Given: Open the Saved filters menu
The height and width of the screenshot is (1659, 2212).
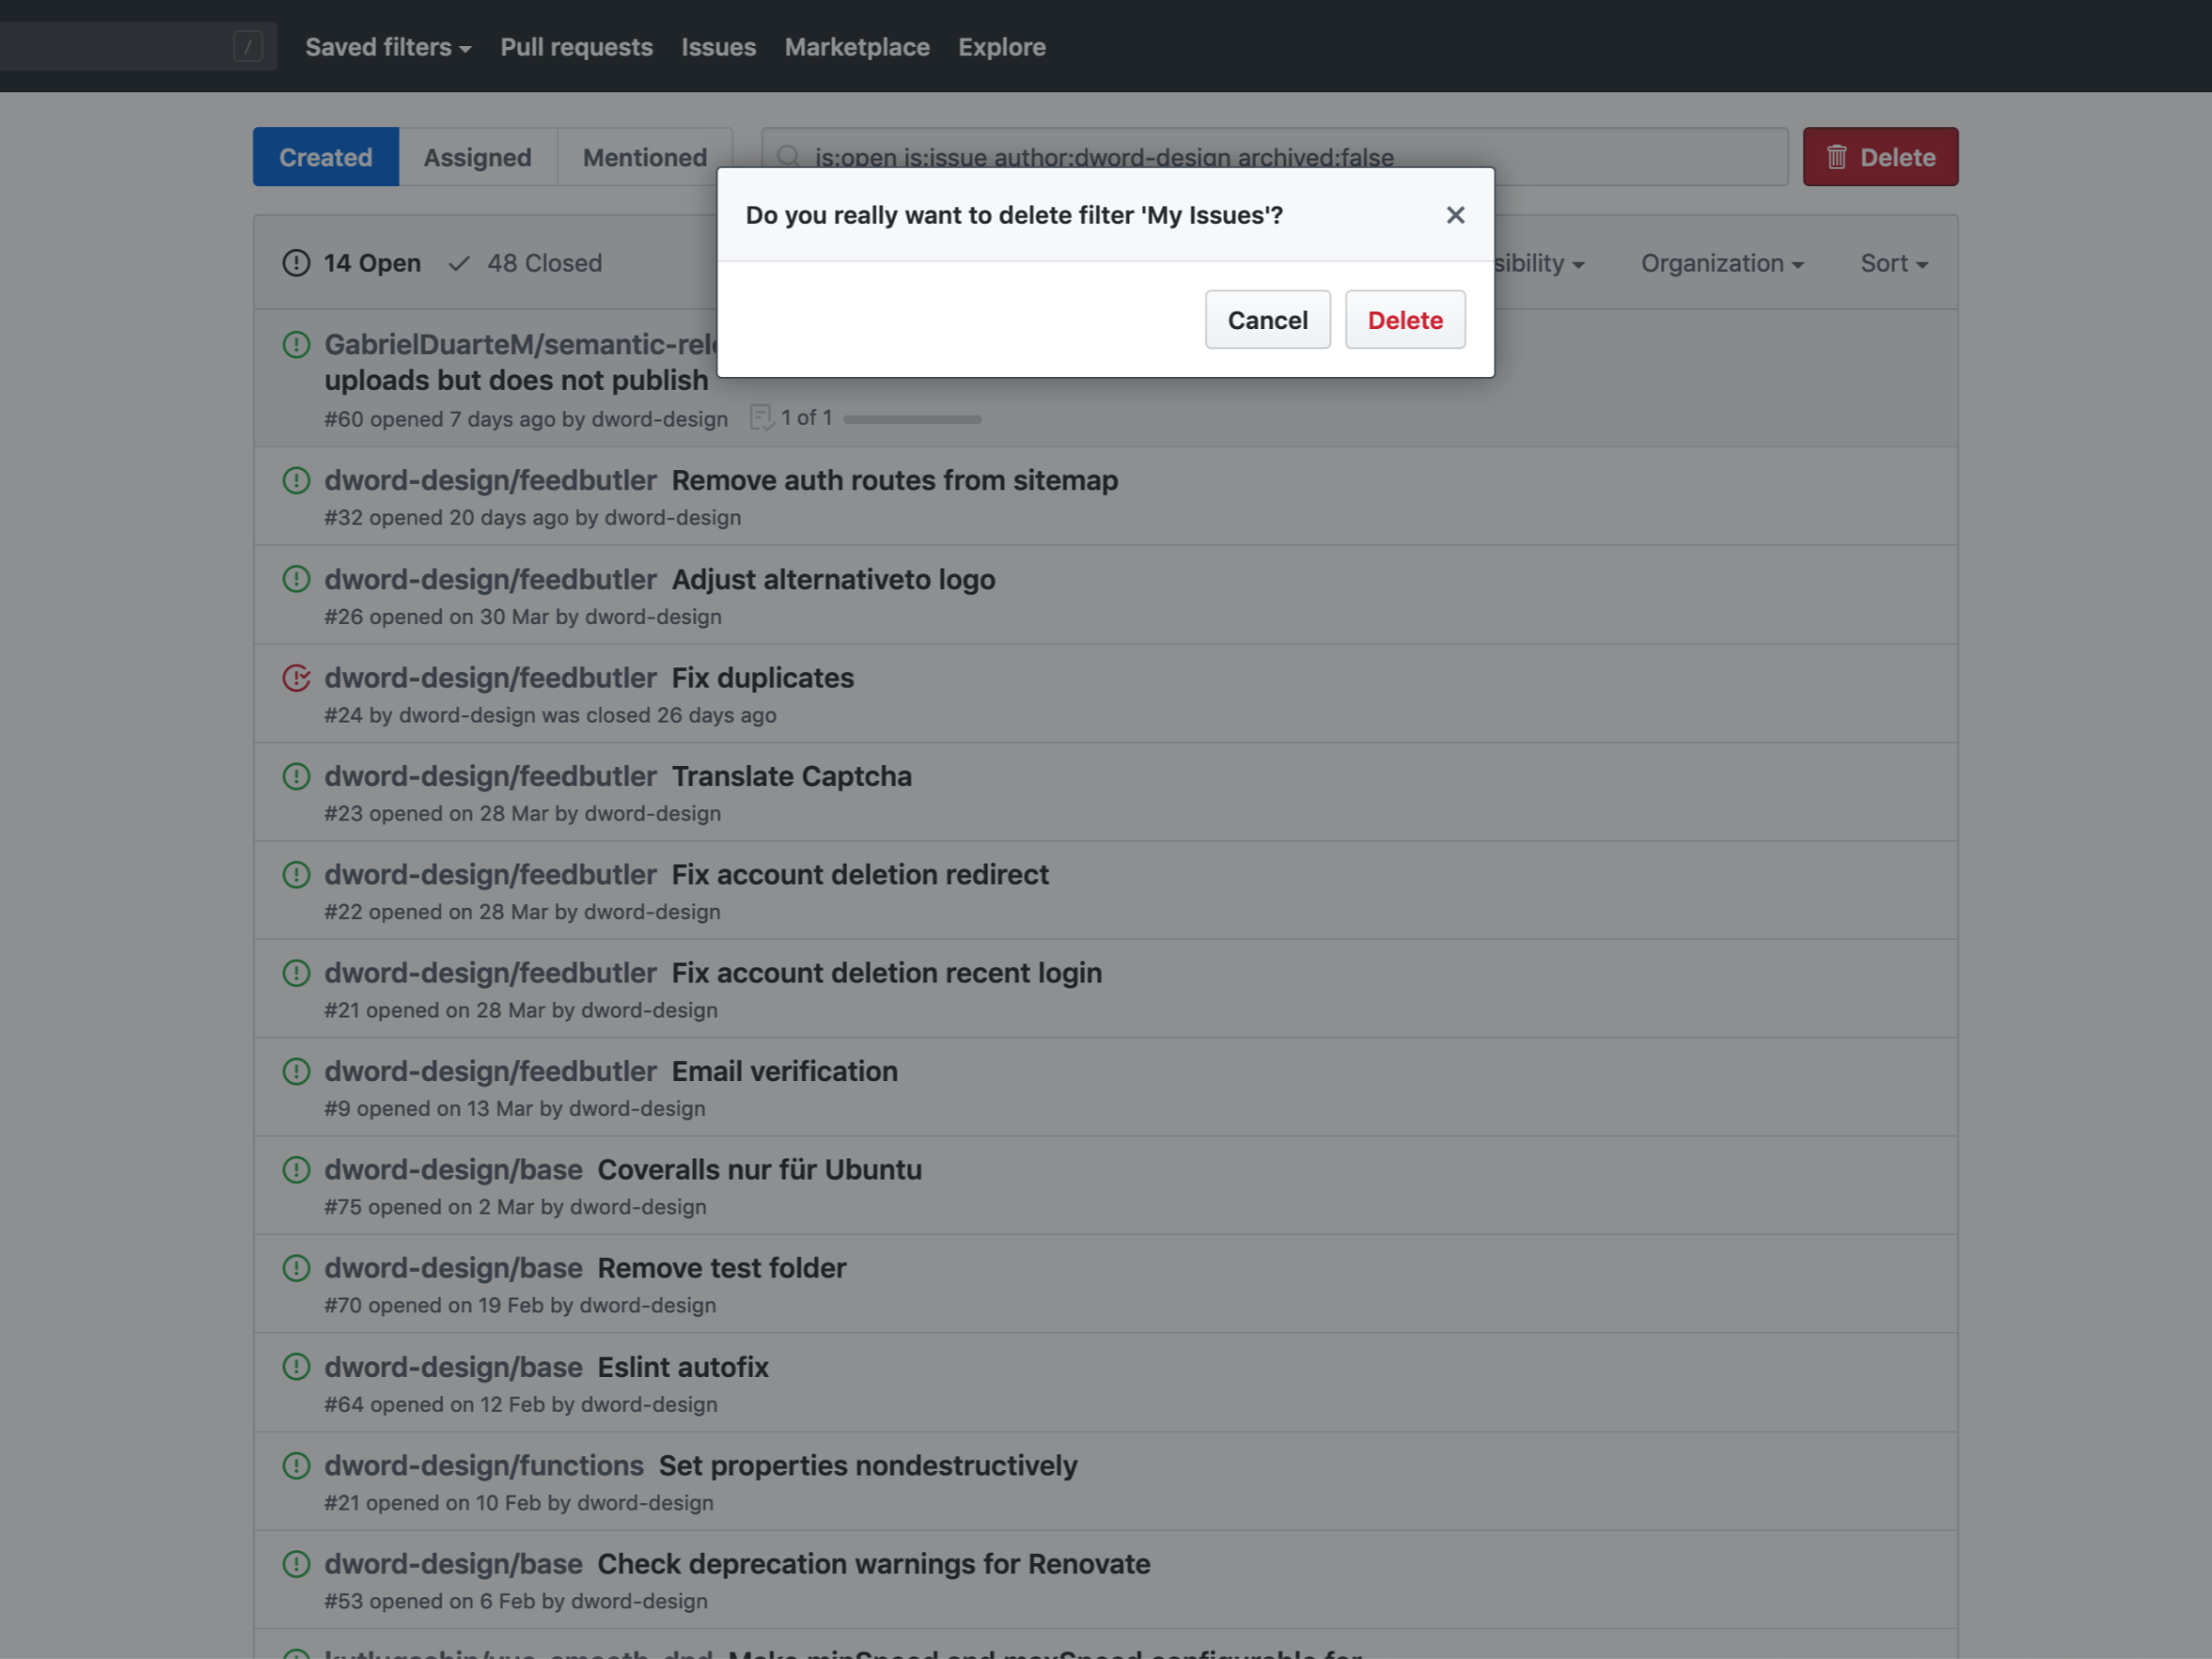Looking at the screenshot, I should (x=387, y=45).
